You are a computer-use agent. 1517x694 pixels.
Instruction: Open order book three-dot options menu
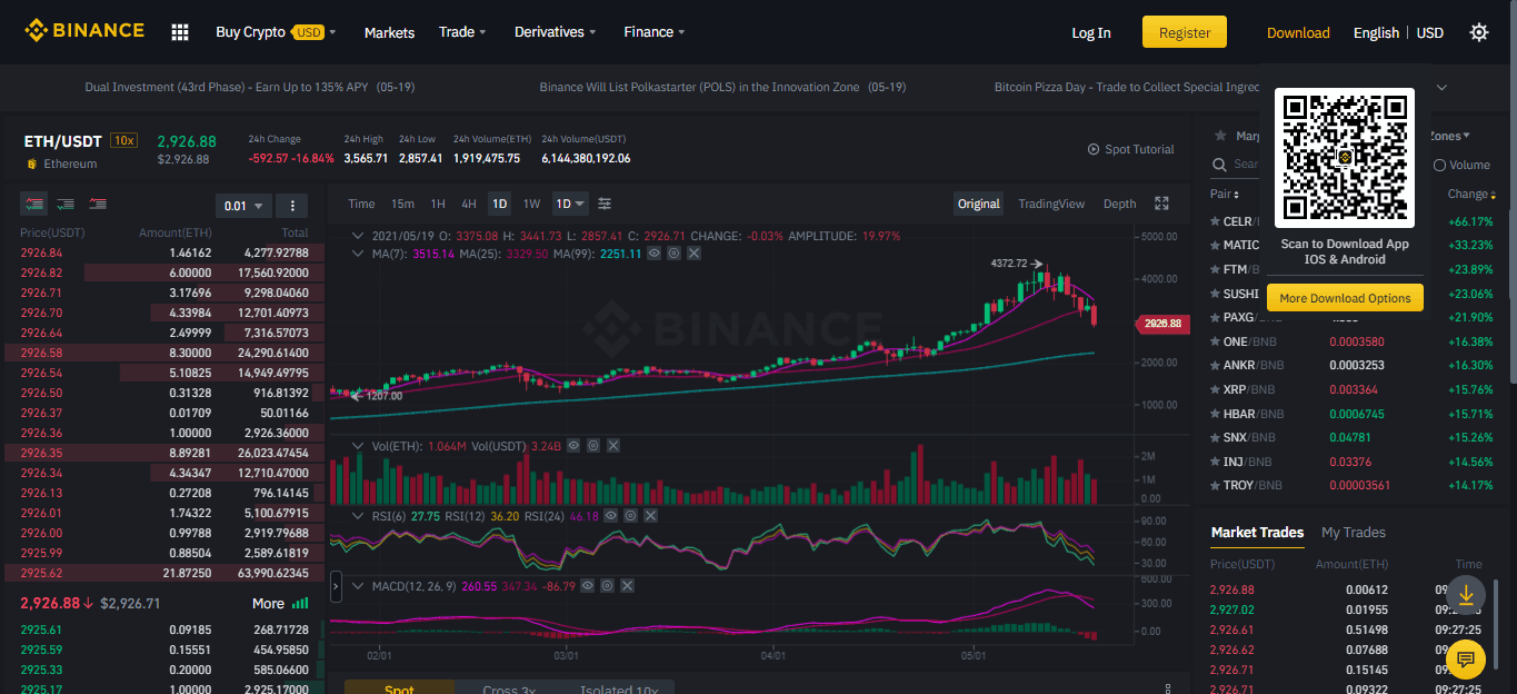tap(292, 205)
